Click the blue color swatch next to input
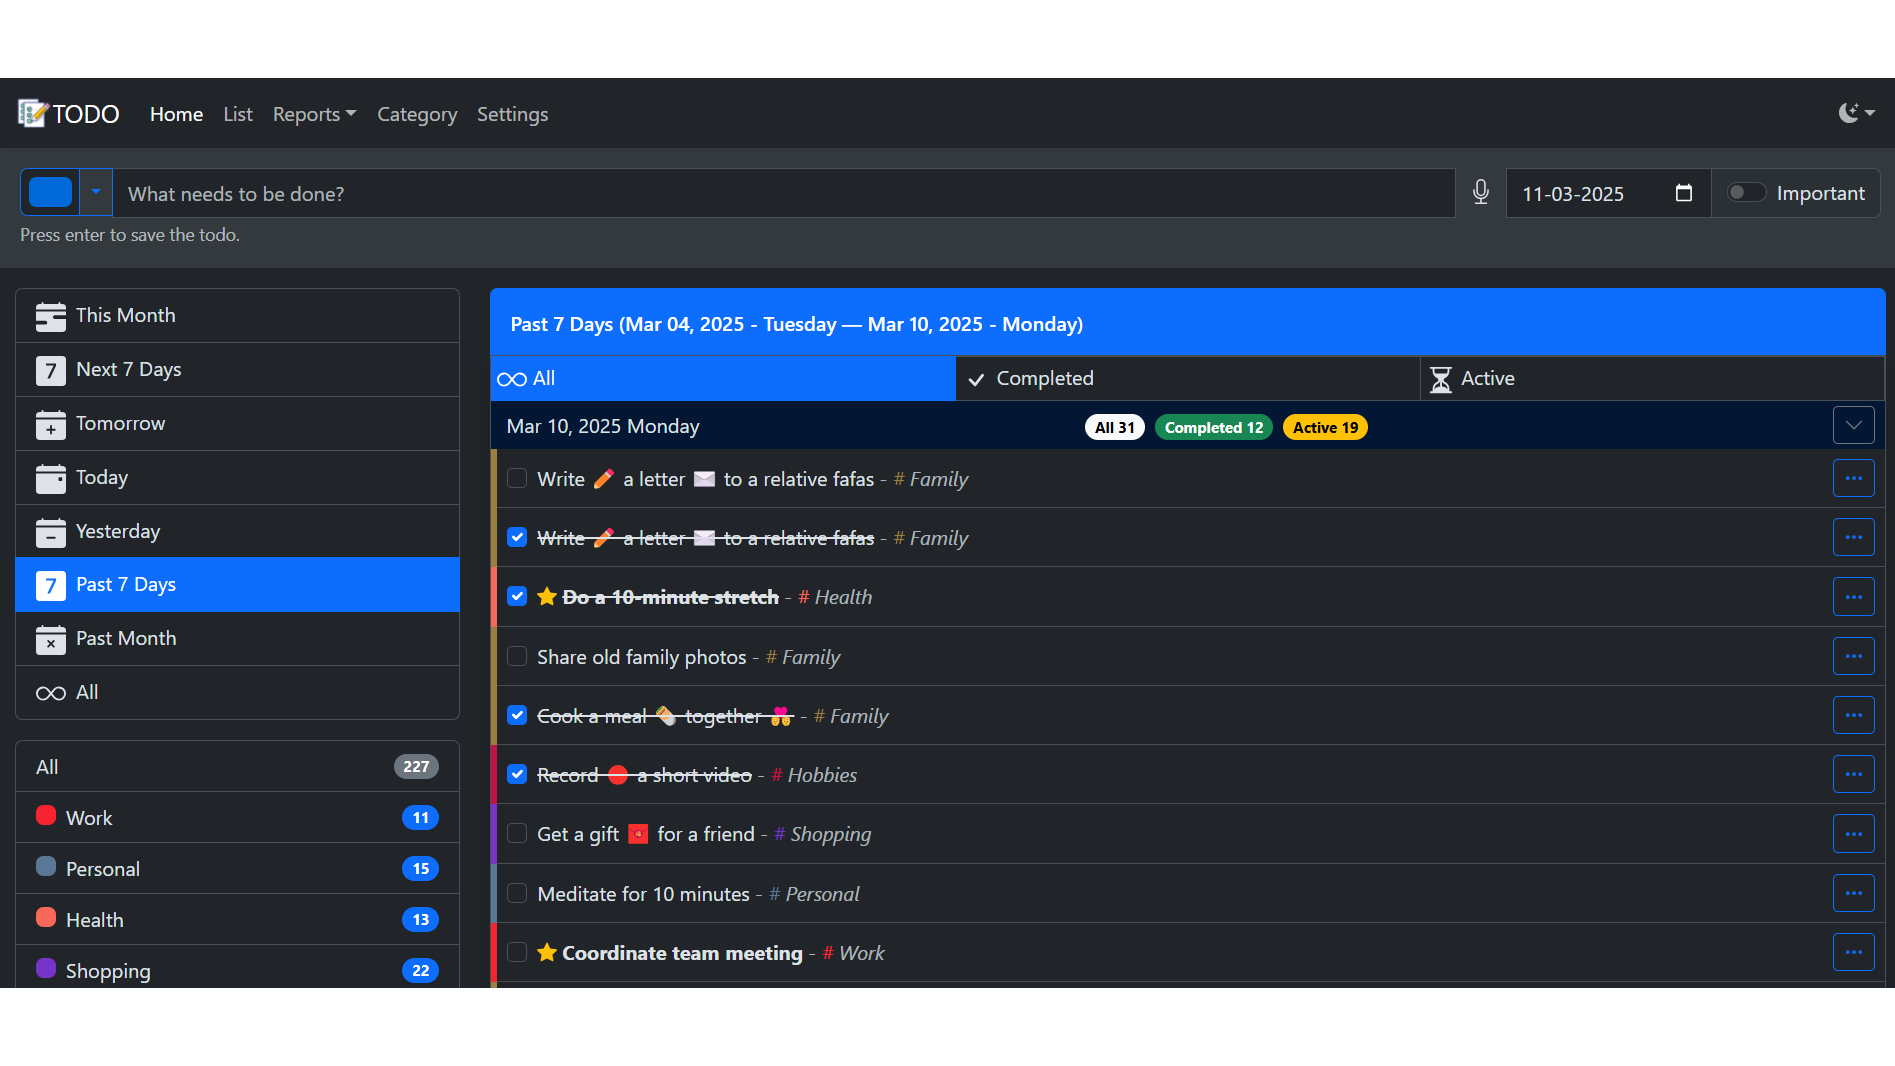Screen dimensions: 1895x1066 [50, 191]
